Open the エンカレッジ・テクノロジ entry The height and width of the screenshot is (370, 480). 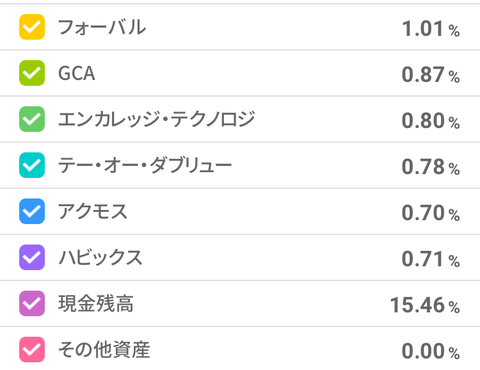click(x=157, y=119)
